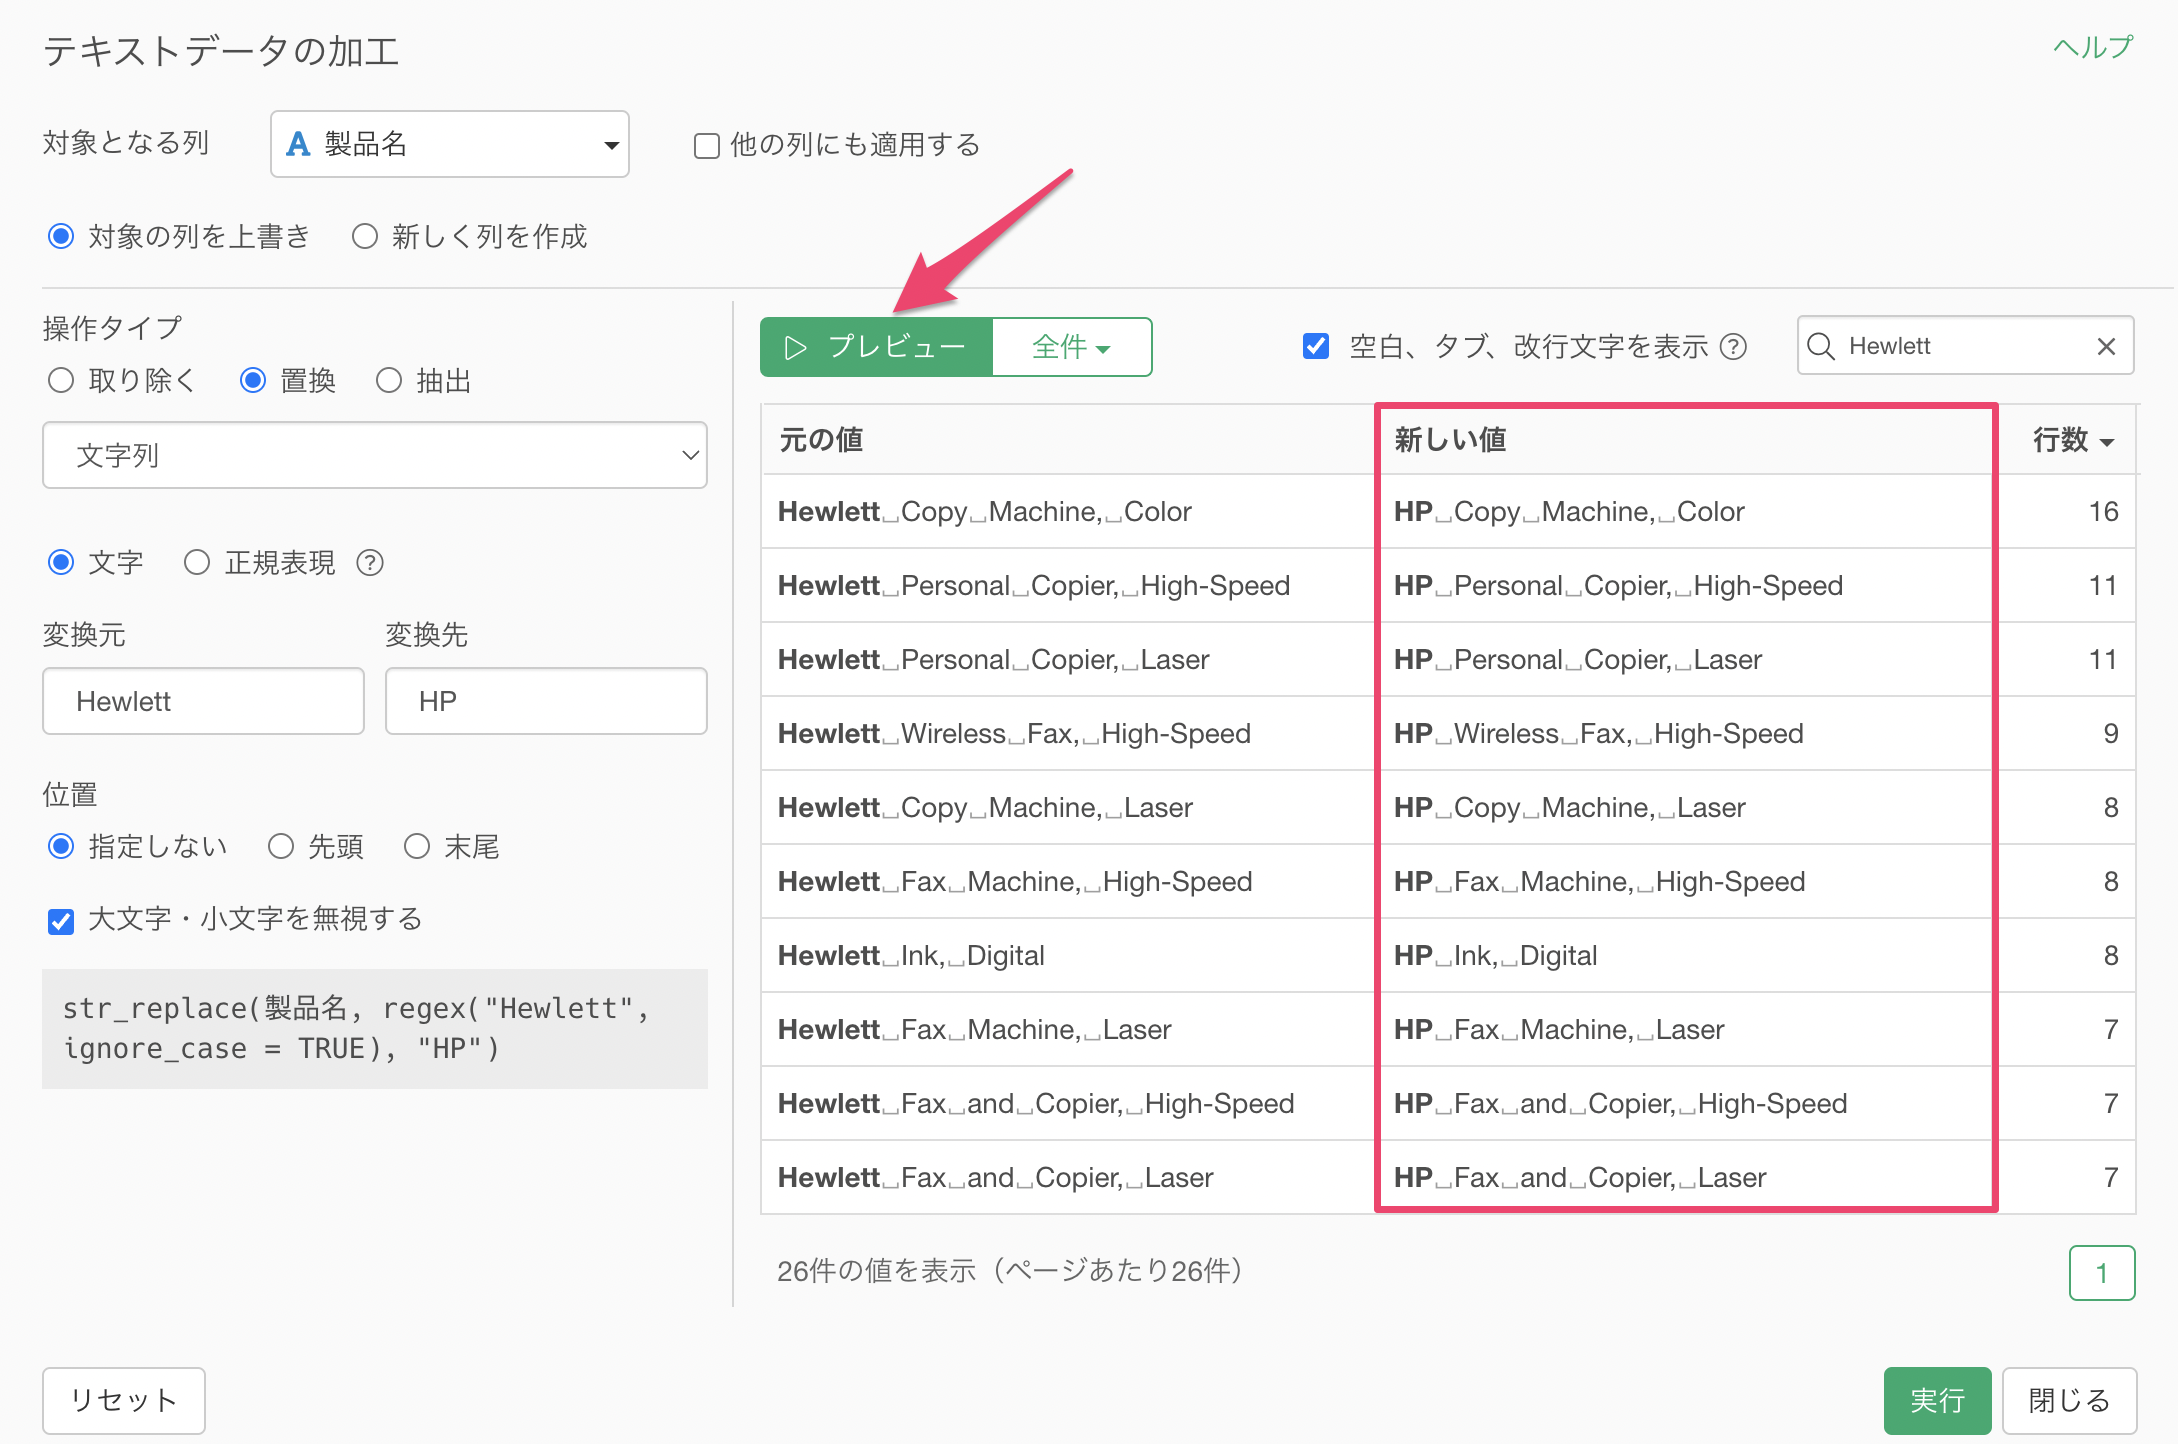
Task: Click the 26件の値を表示 status text
Action: [x=1010, y=1271]
